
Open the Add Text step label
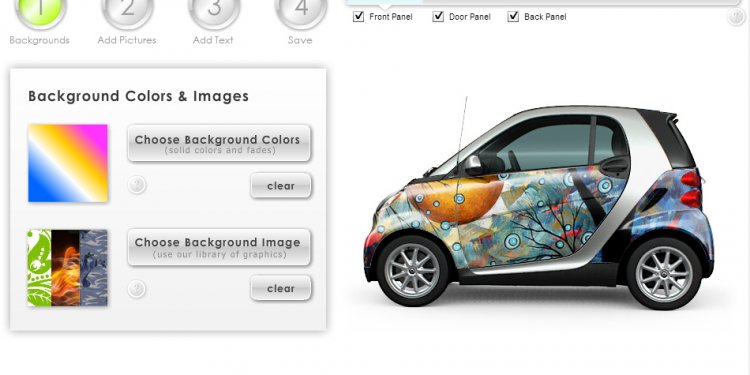click(213, 40)
